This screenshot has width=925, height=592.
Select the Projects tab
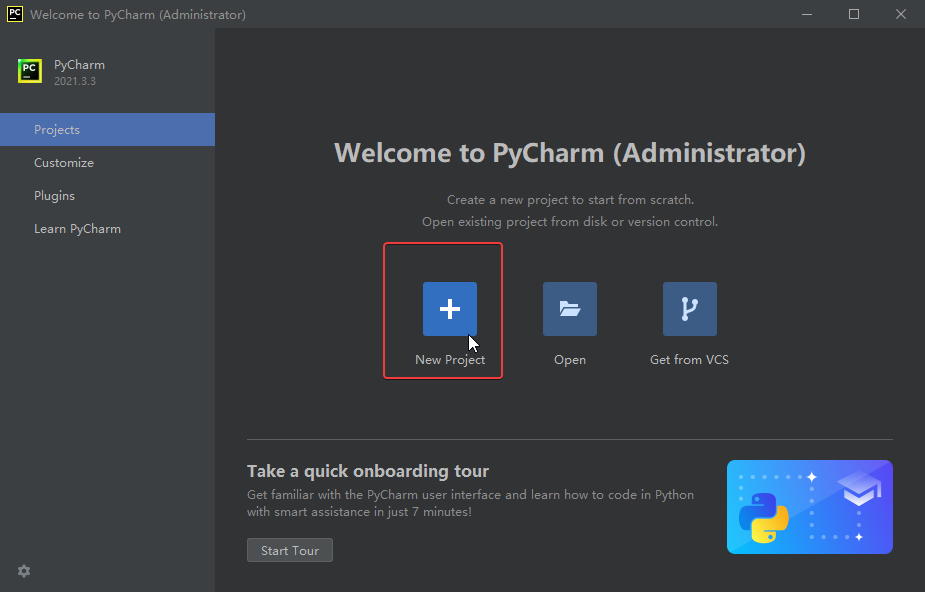pos(107,130)
